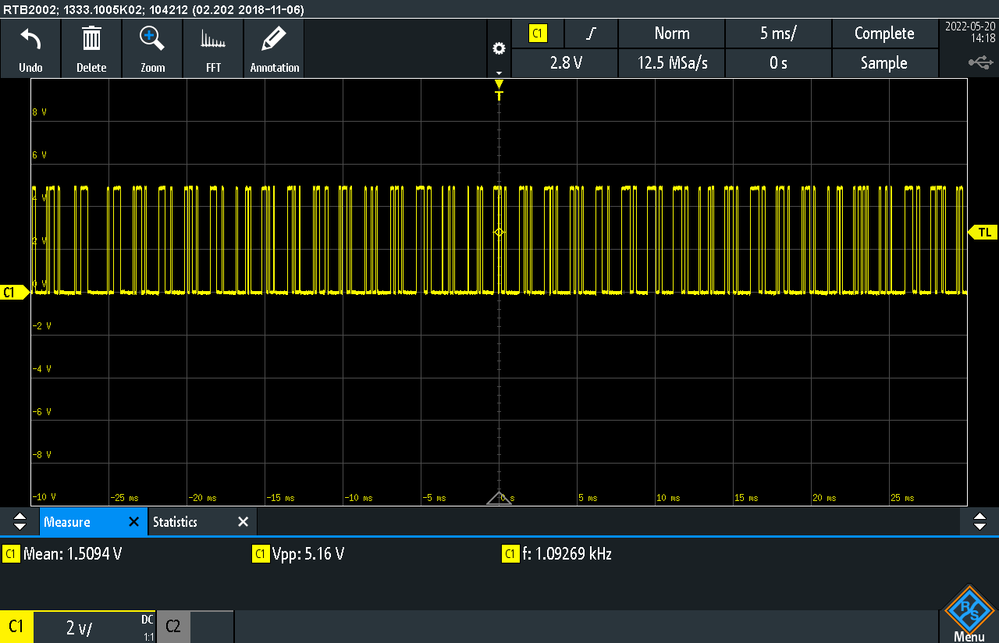The height and width of the screenshot is (643, 999).
Task: Open the C1 2 V/ vertical scale
Action: (x=94, y=627)
